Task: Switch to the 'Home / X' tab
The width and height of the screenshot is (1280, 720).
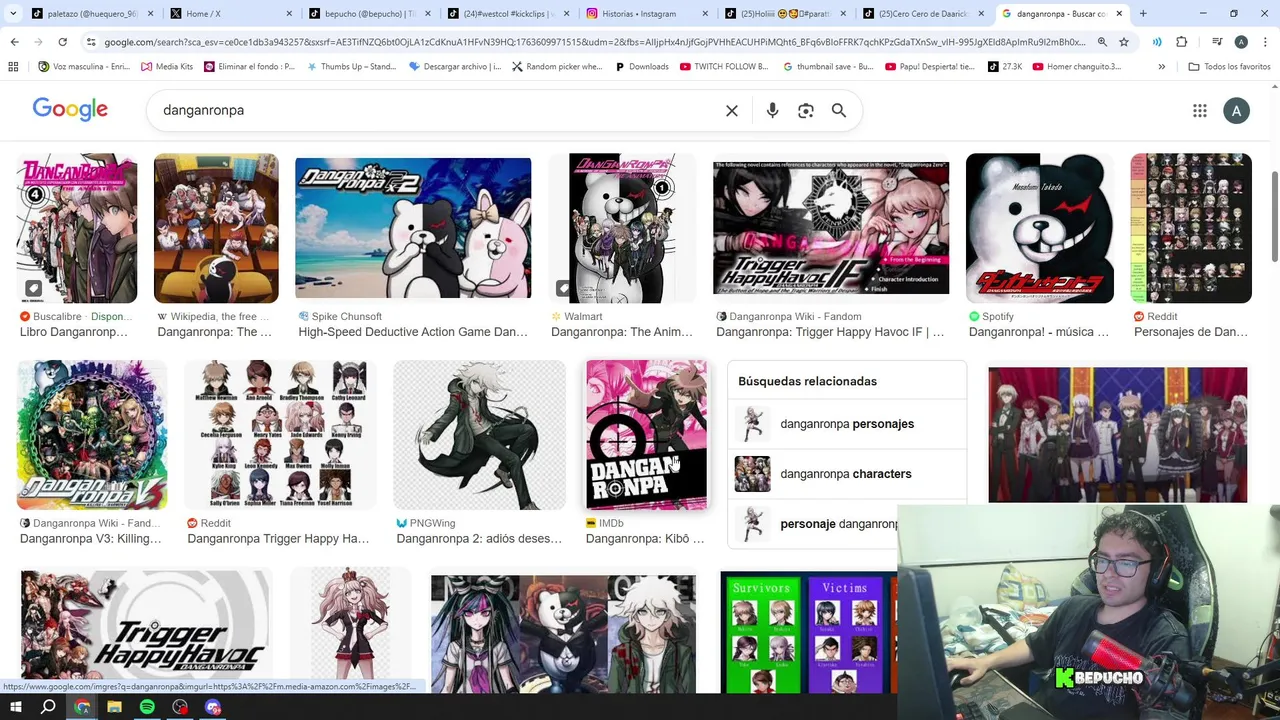Action: (x=229, y=14)
